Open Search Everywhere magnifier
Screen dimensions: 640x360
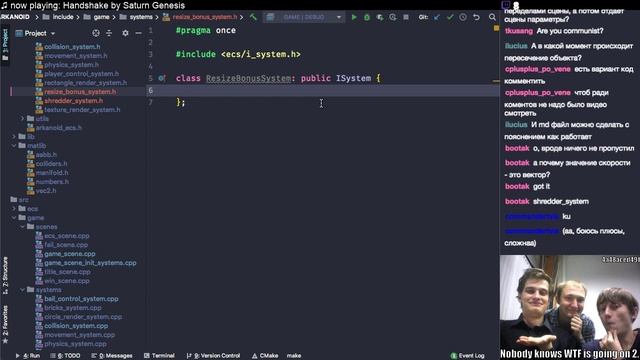[x=492, y=17]
